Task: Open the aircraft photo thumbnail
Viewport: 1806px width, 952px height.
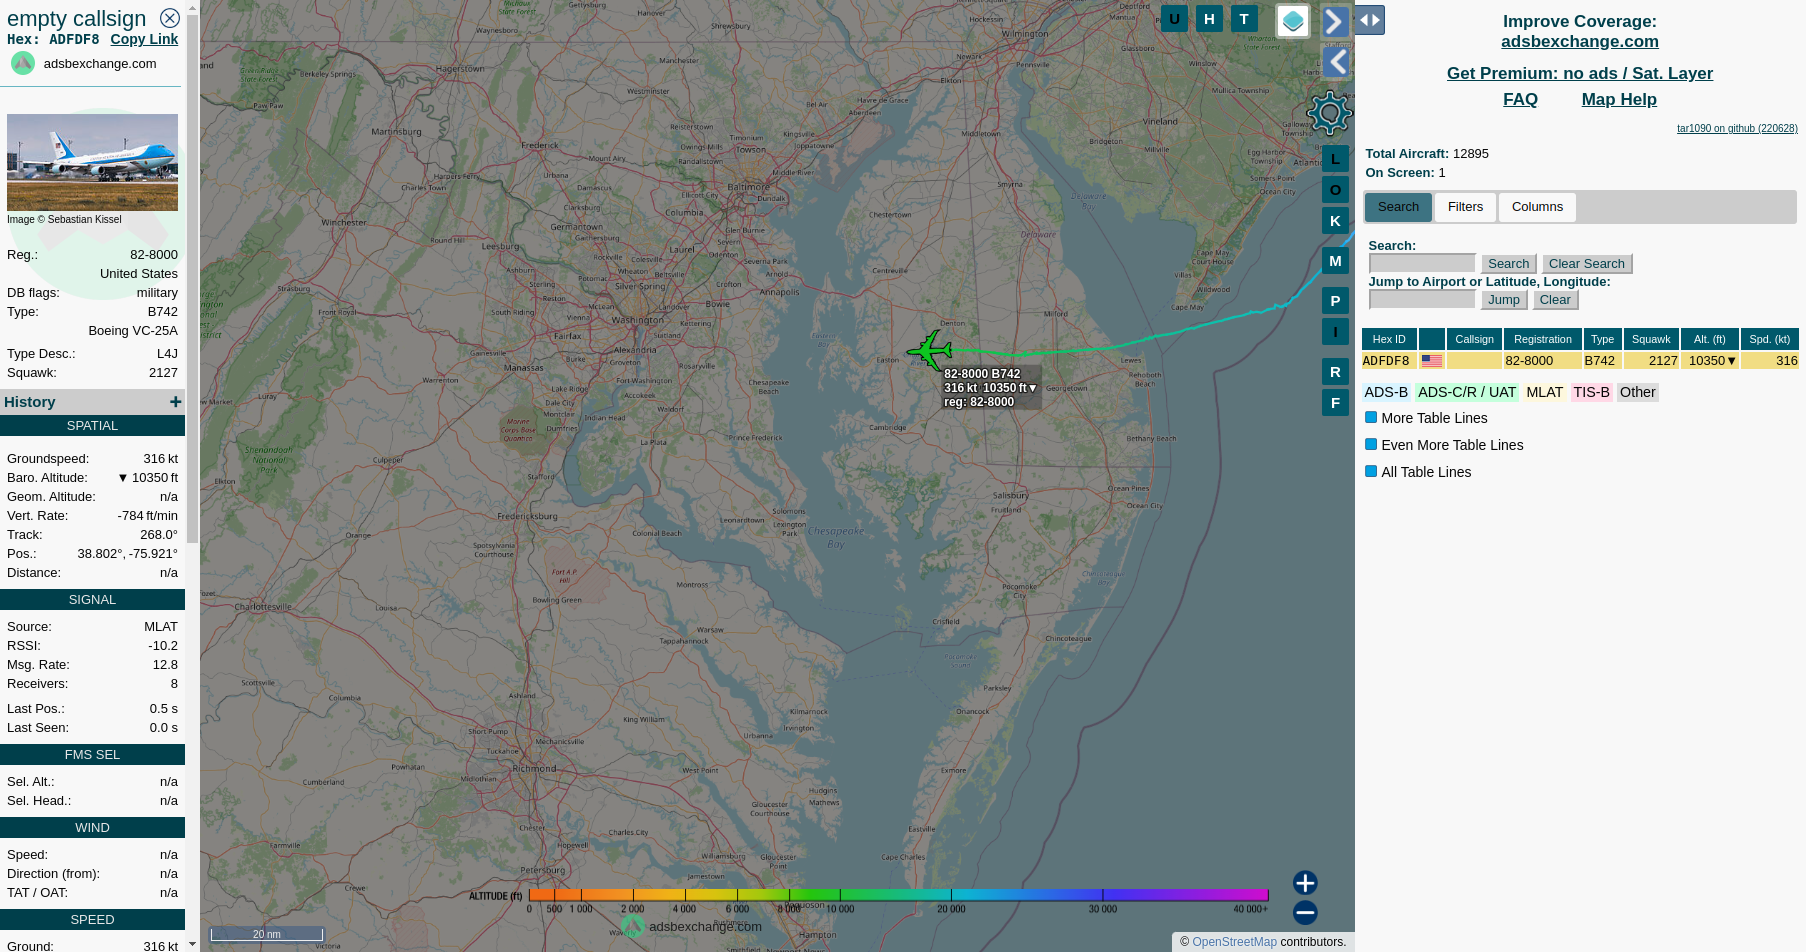Action: (92, 162)
